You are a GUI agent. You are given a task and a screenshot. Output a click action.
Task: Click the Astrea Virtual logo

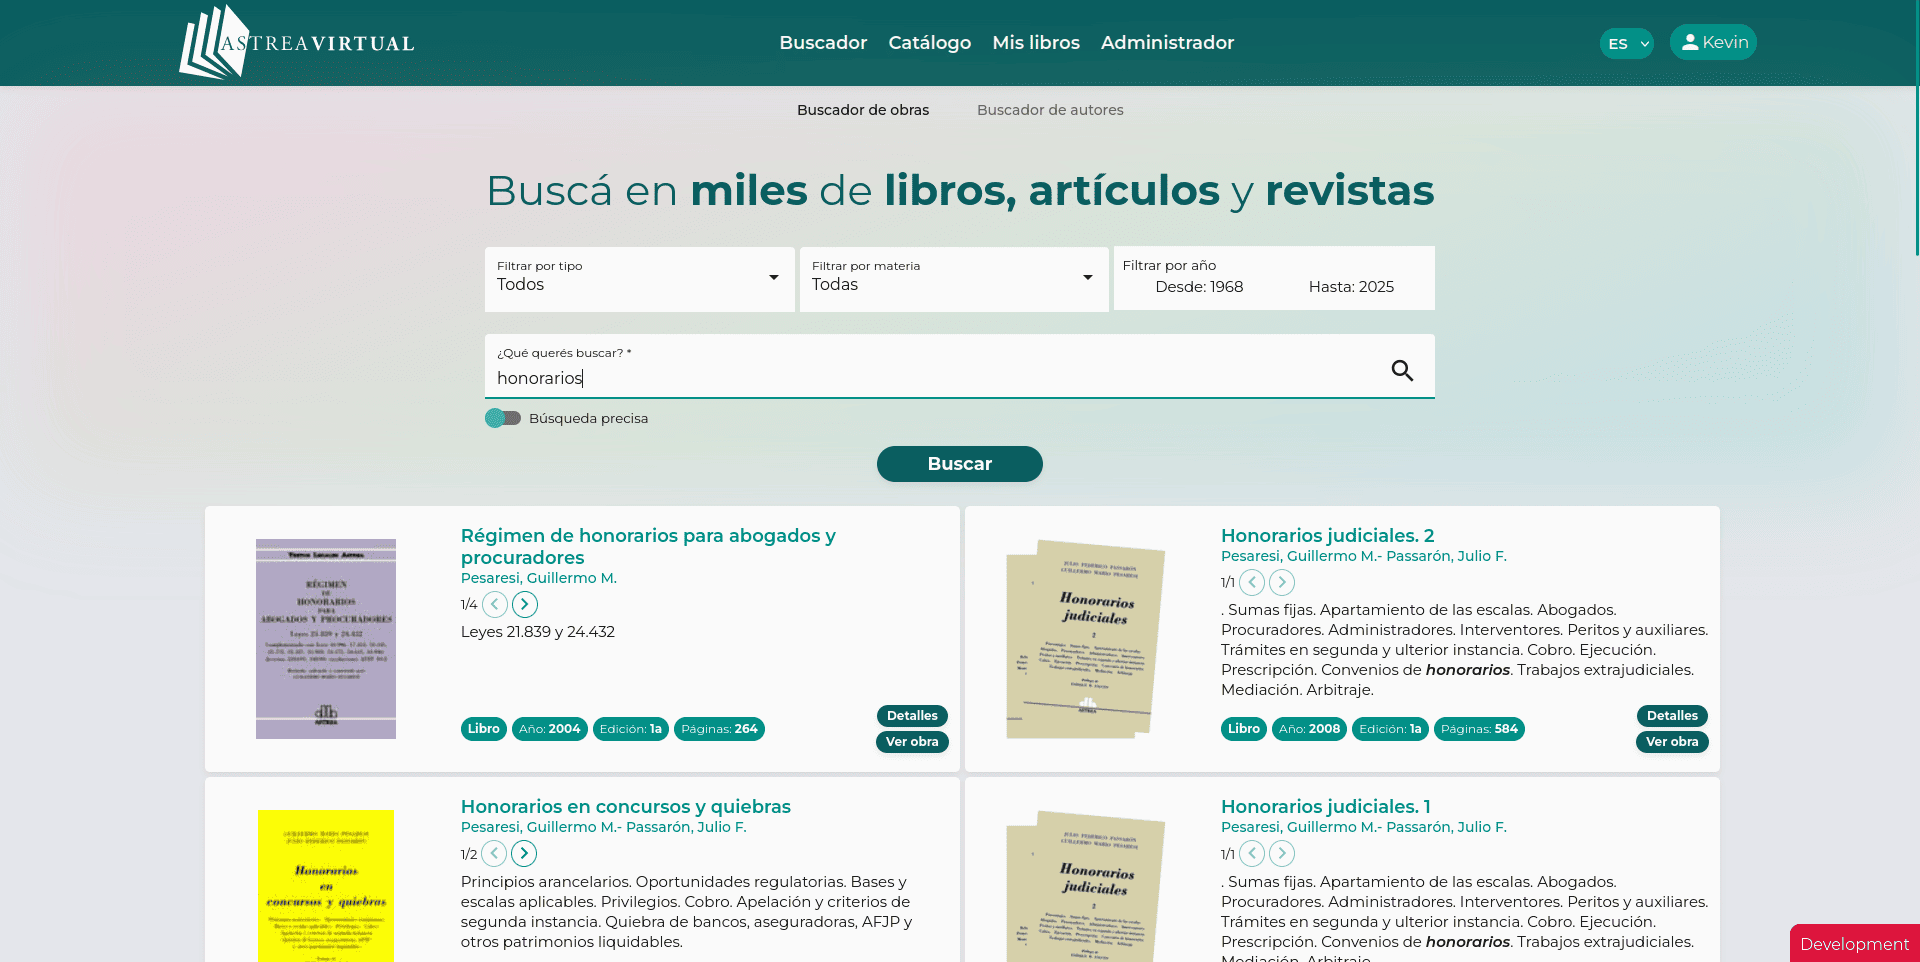click(297, 42)
